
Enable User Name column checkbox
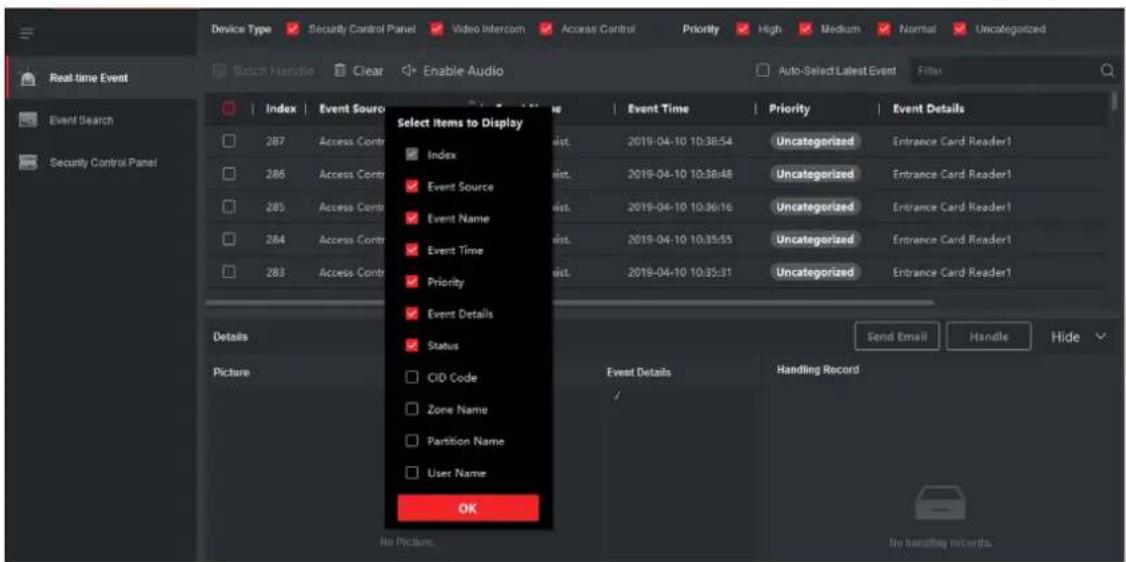coord(412,473)
